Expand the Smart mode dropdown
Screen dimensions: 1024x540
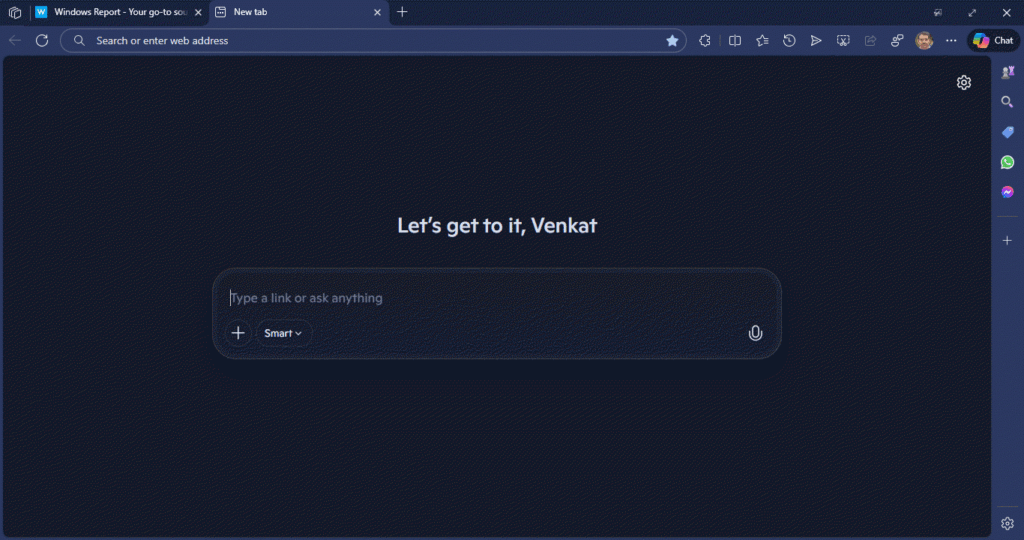[283, 333]
